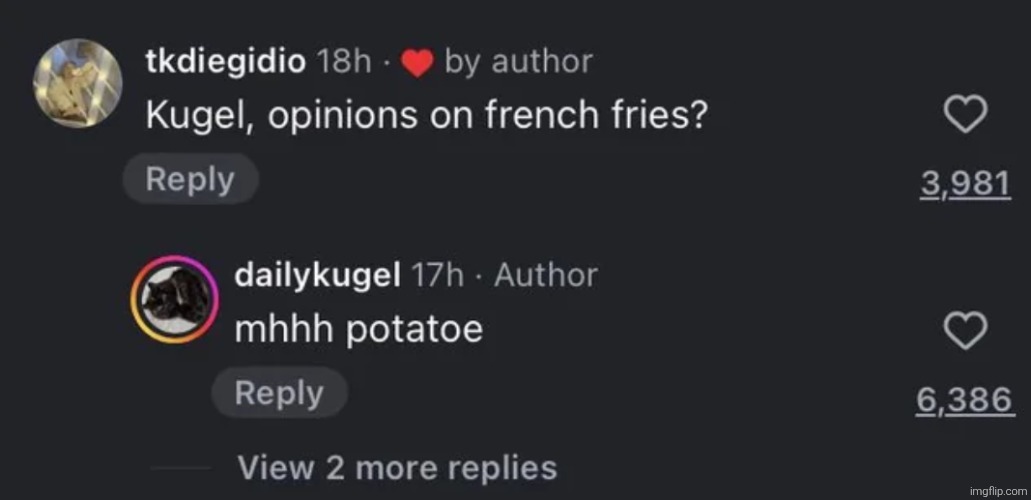Click the red heart by author badge
The height and width of the screenshot is (500, 1031).
click(416, 63)
